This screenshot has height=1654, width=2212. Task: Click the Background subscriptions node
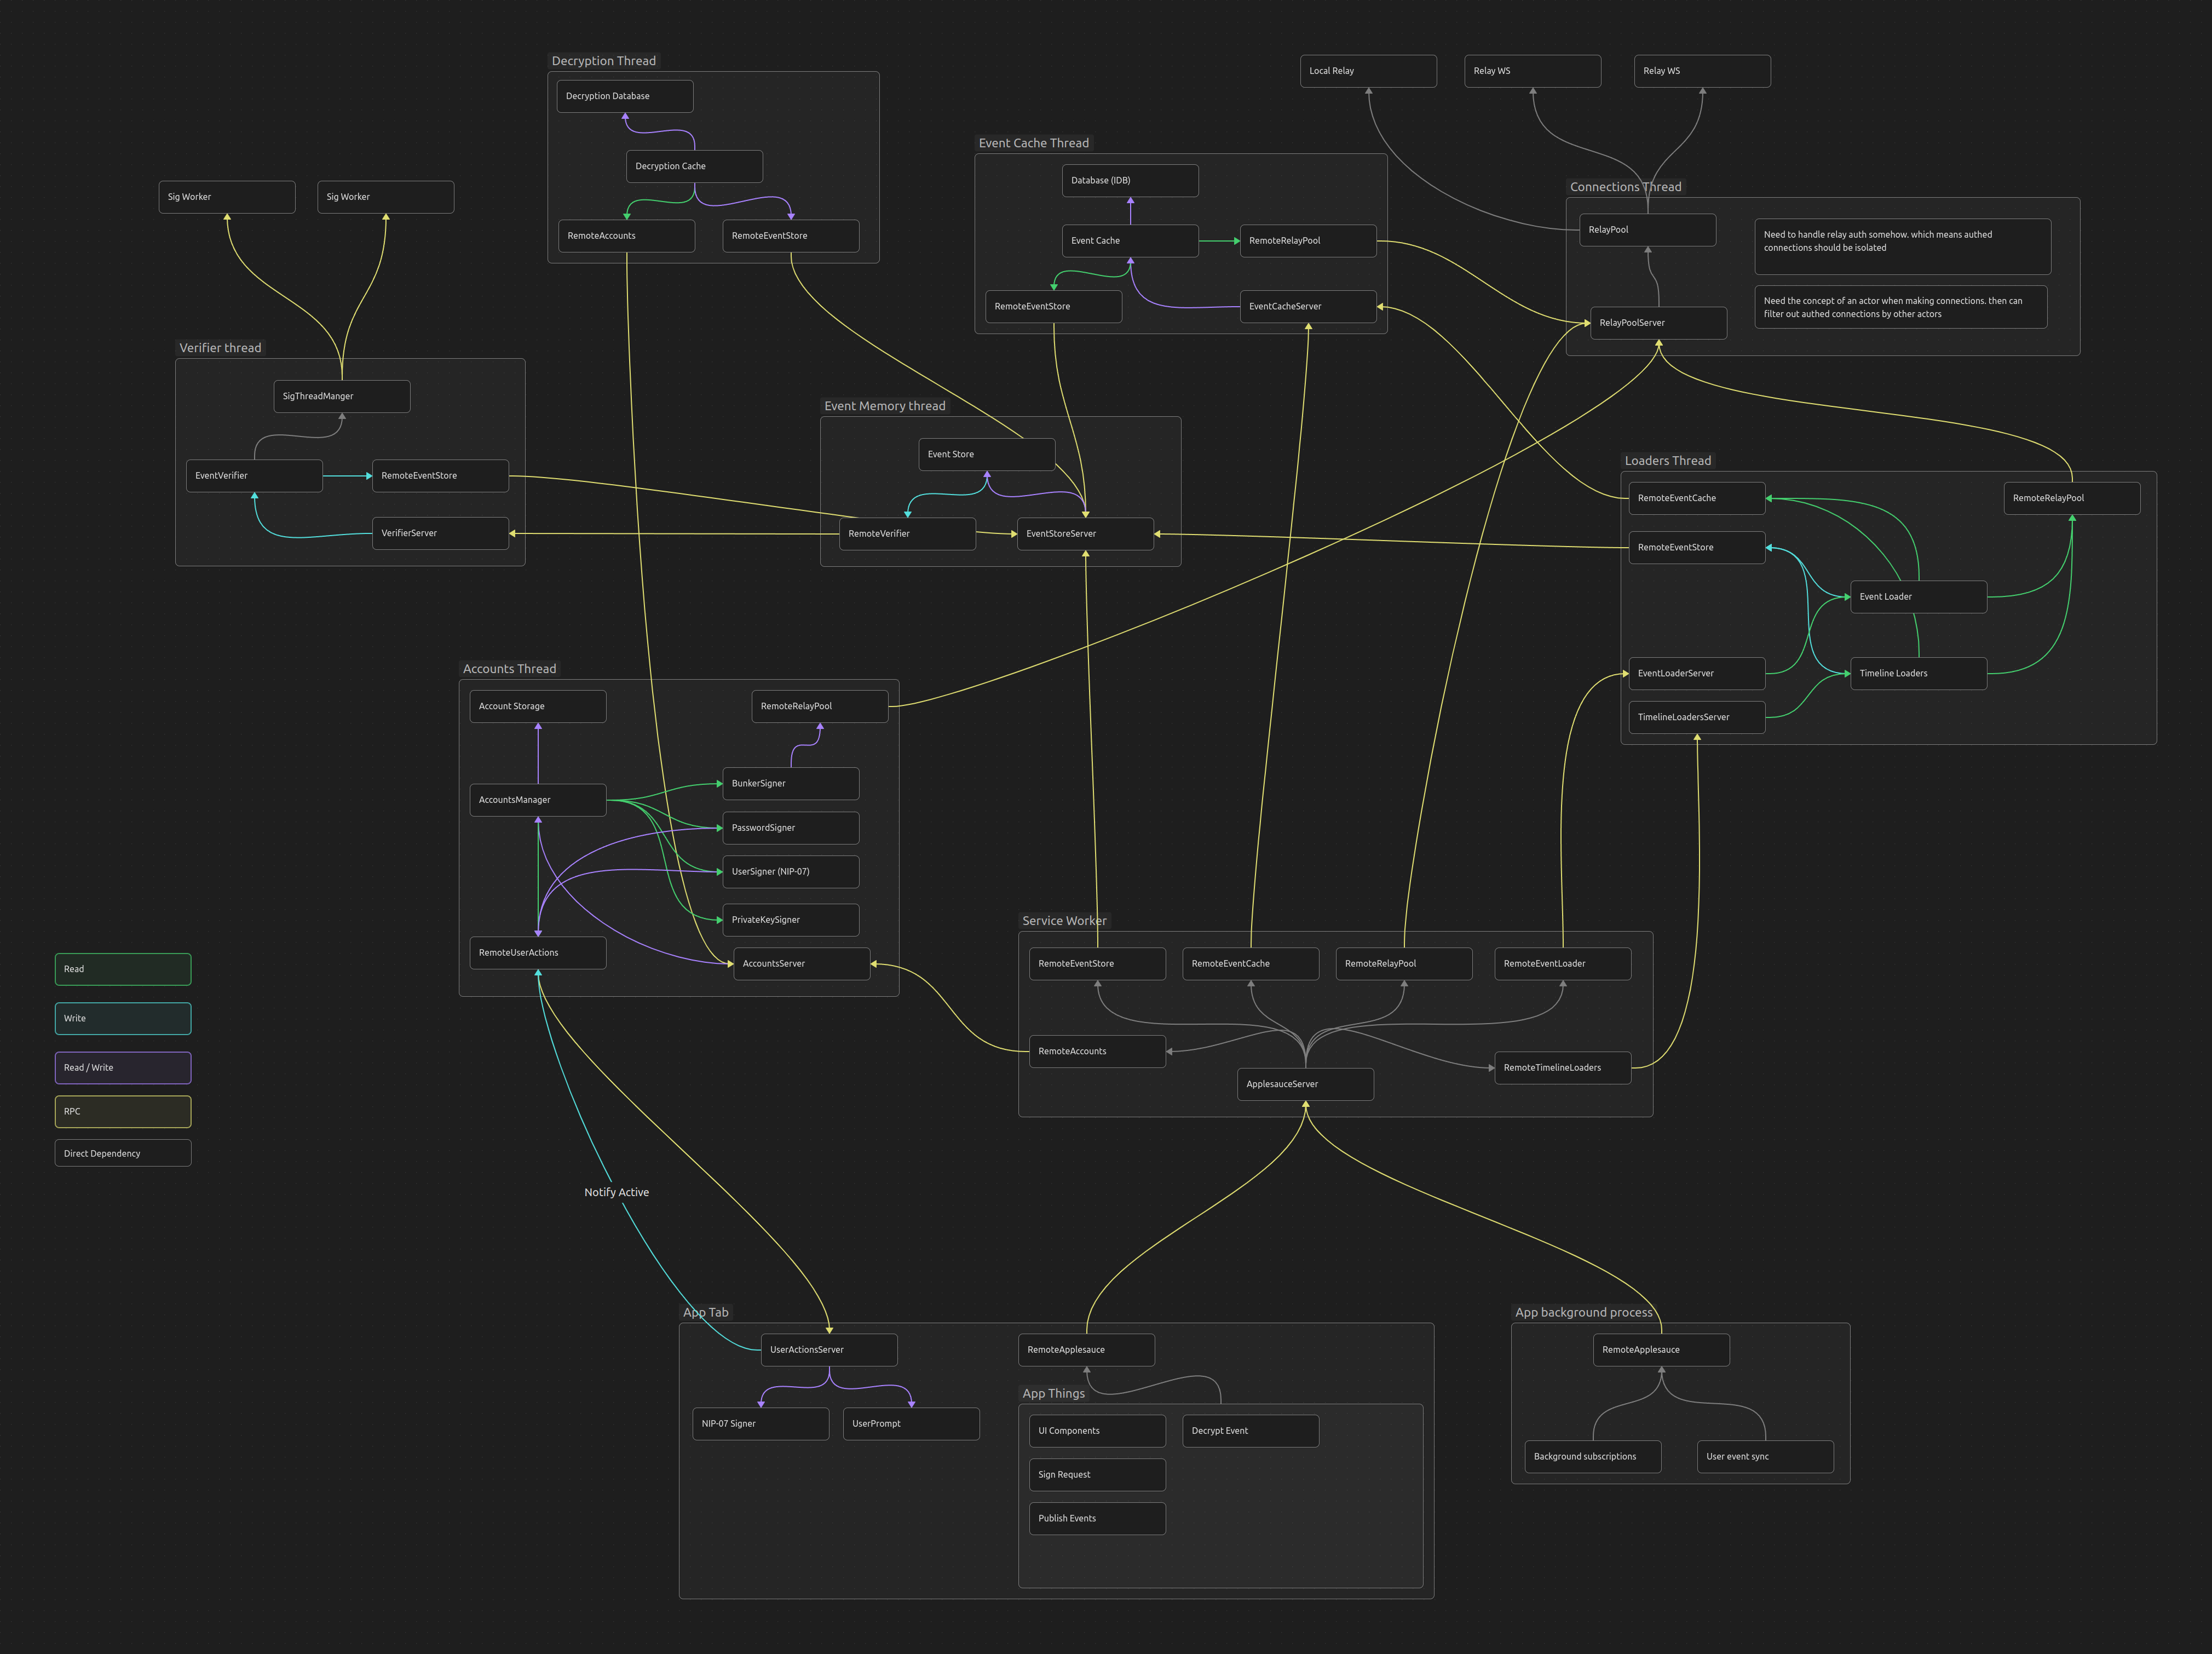coord(1592,1456)
